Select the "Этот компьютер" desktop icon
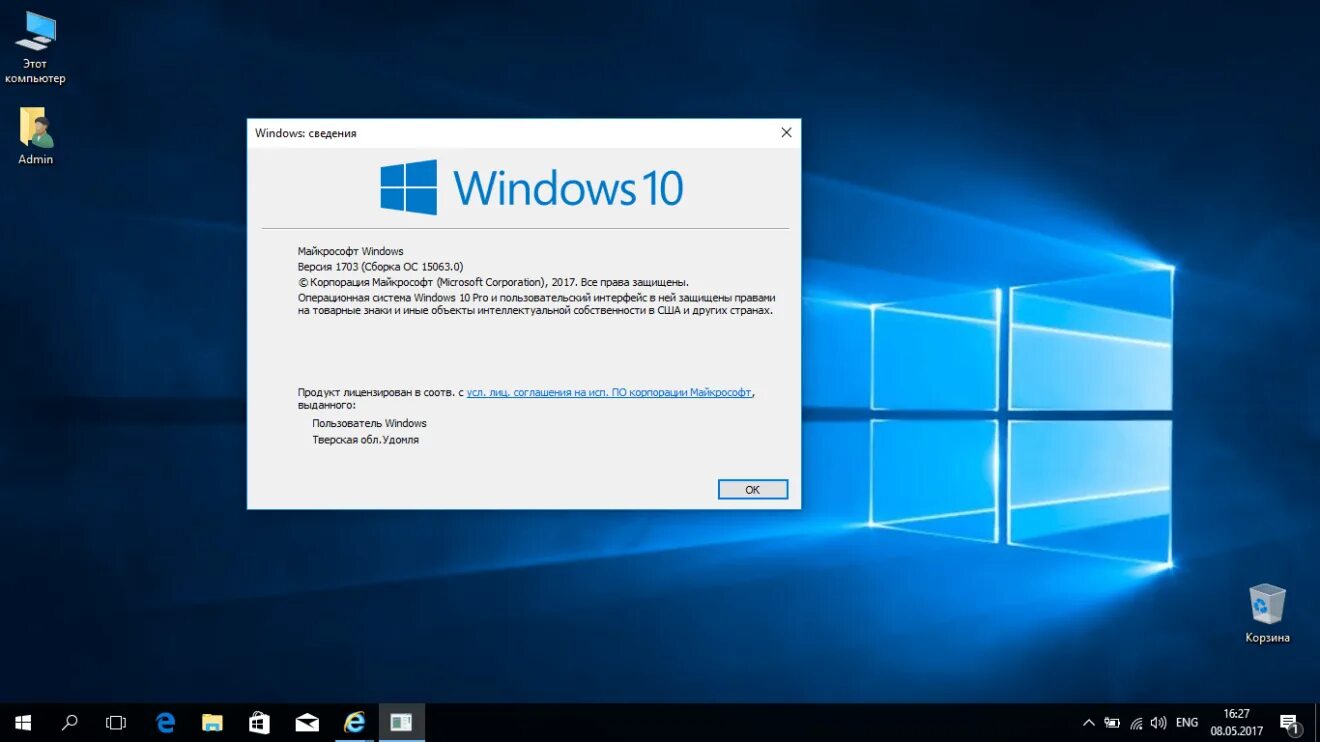The height and width of the screenshot is (742, 1320). (35, 48)
